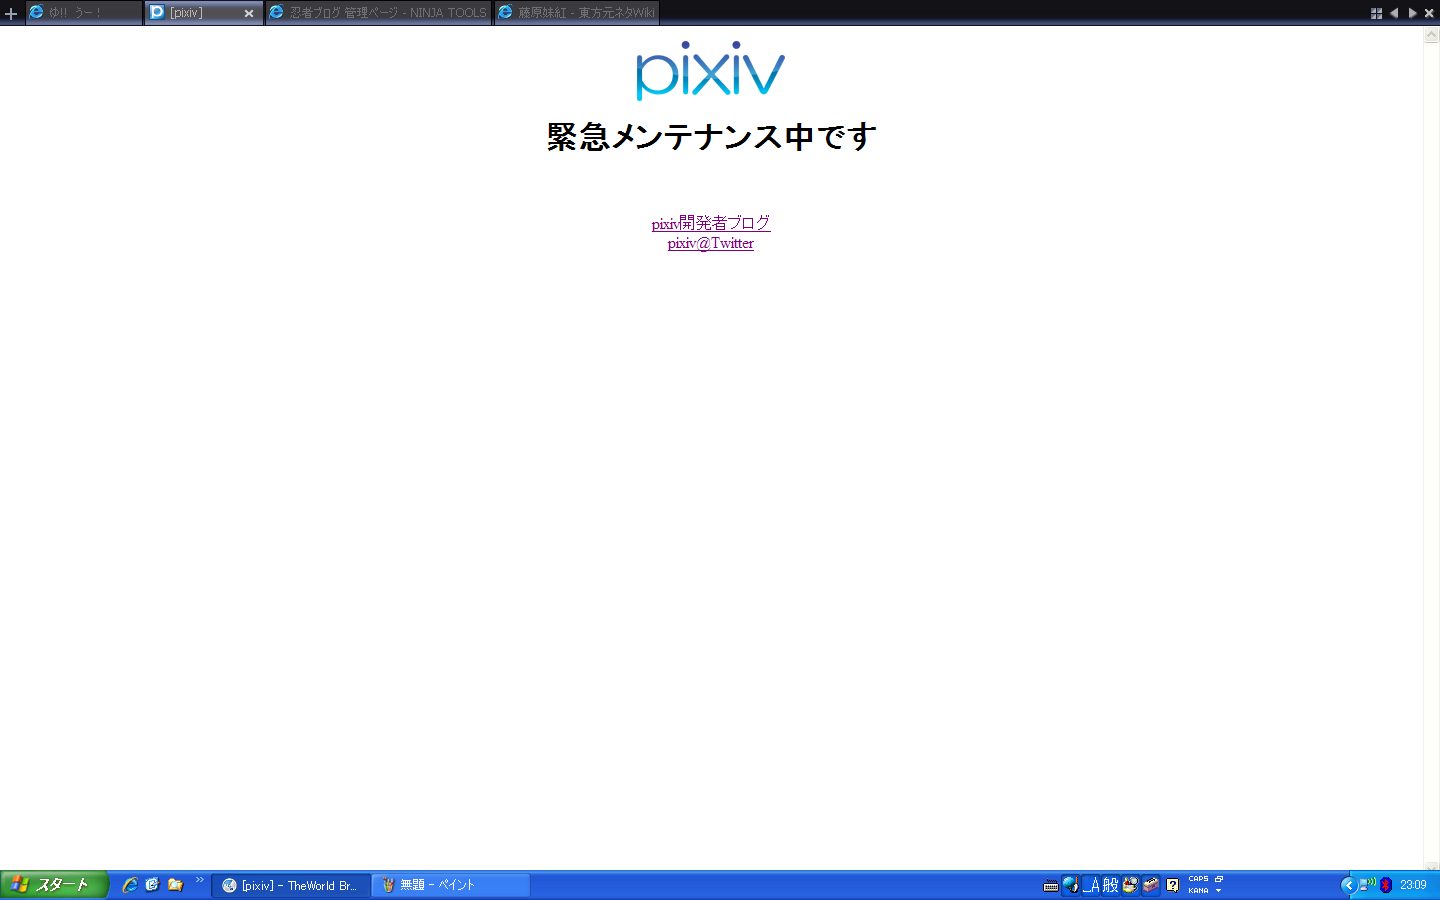The height and width of the screenshot is (900, 1440).
Task: Click the system clock showing 23:09
Action: [x=1413, y=885]
